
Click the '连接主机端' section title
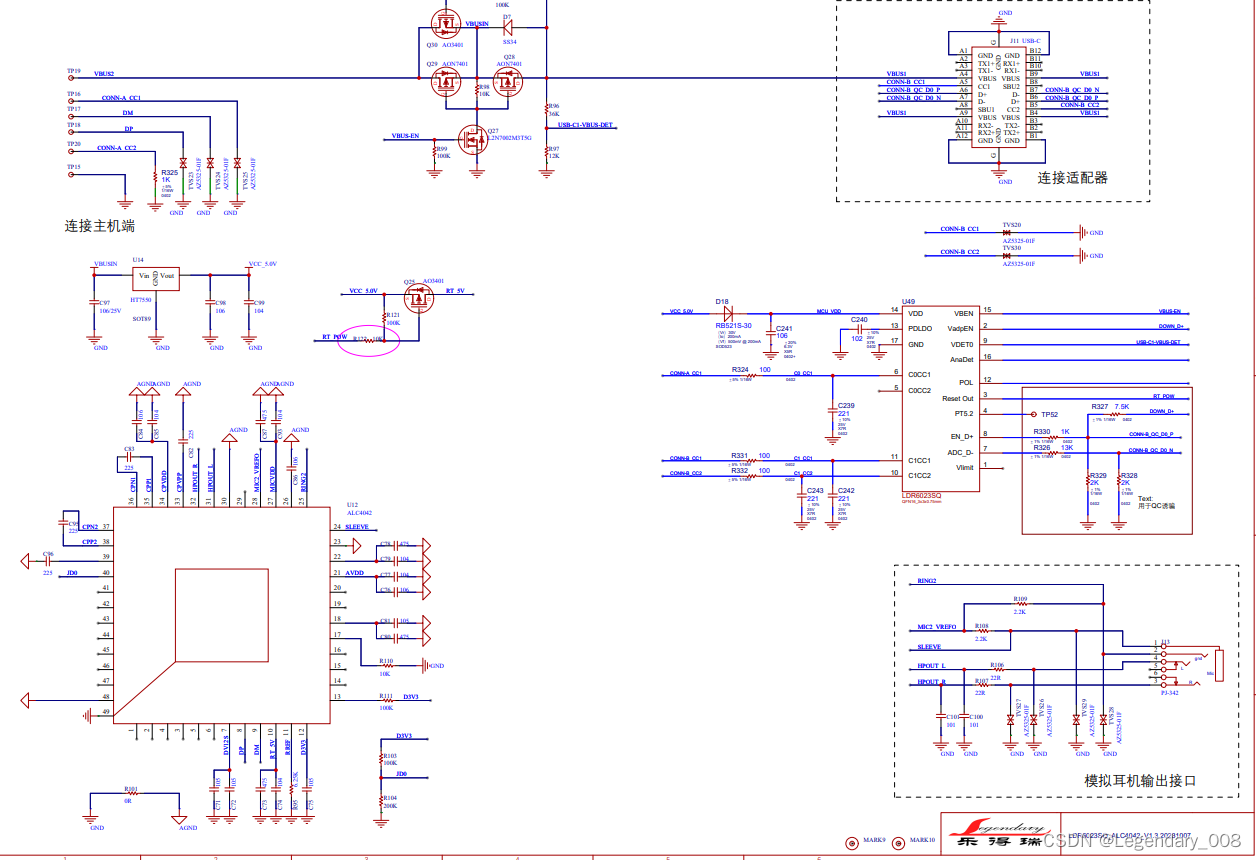click(x=100, y=226)
